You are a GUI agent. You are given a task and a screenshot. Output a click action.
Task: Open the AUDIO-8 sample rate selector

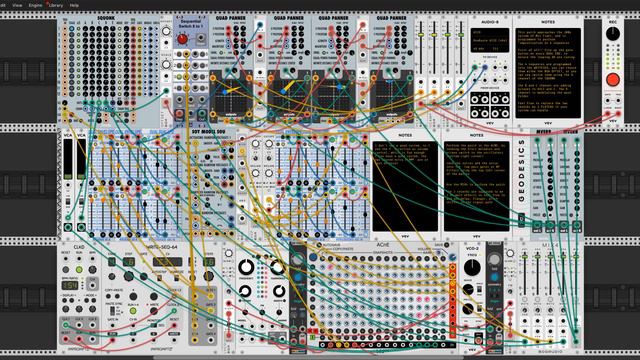480,49
